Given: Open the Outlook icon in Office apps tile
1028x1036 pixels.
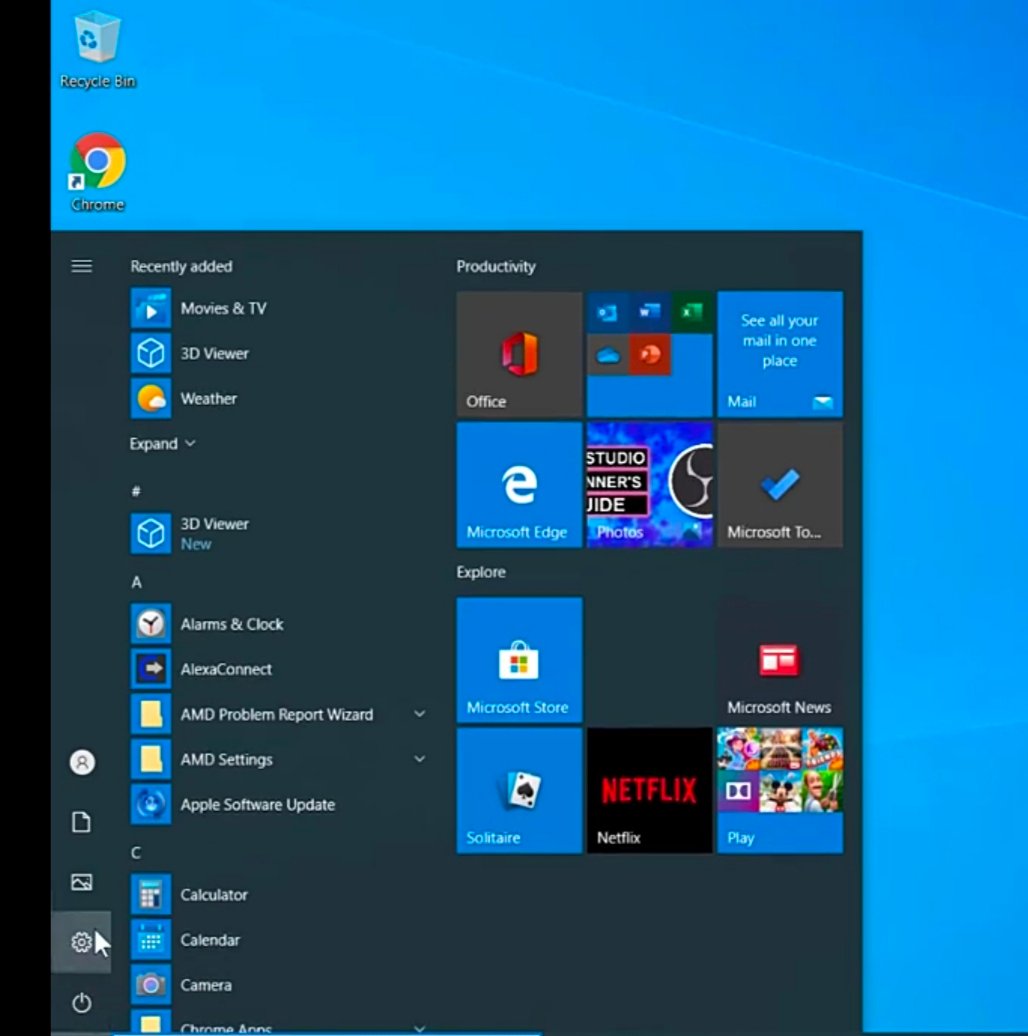Looking at the screenshot, I should click(x=607, y=312).
